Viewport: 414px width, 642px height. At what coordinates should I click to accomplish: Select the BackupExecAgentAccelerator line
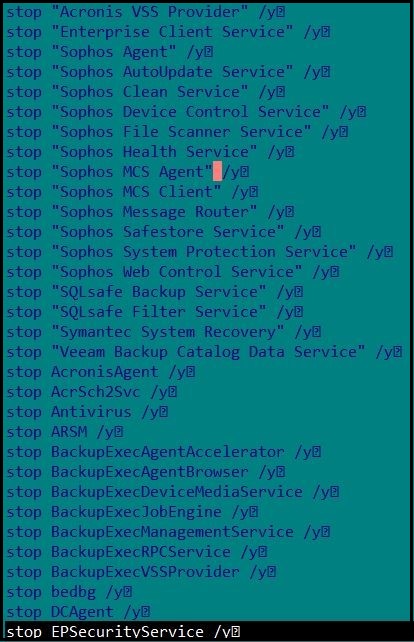pyautogui.click(x=164, y=453)
